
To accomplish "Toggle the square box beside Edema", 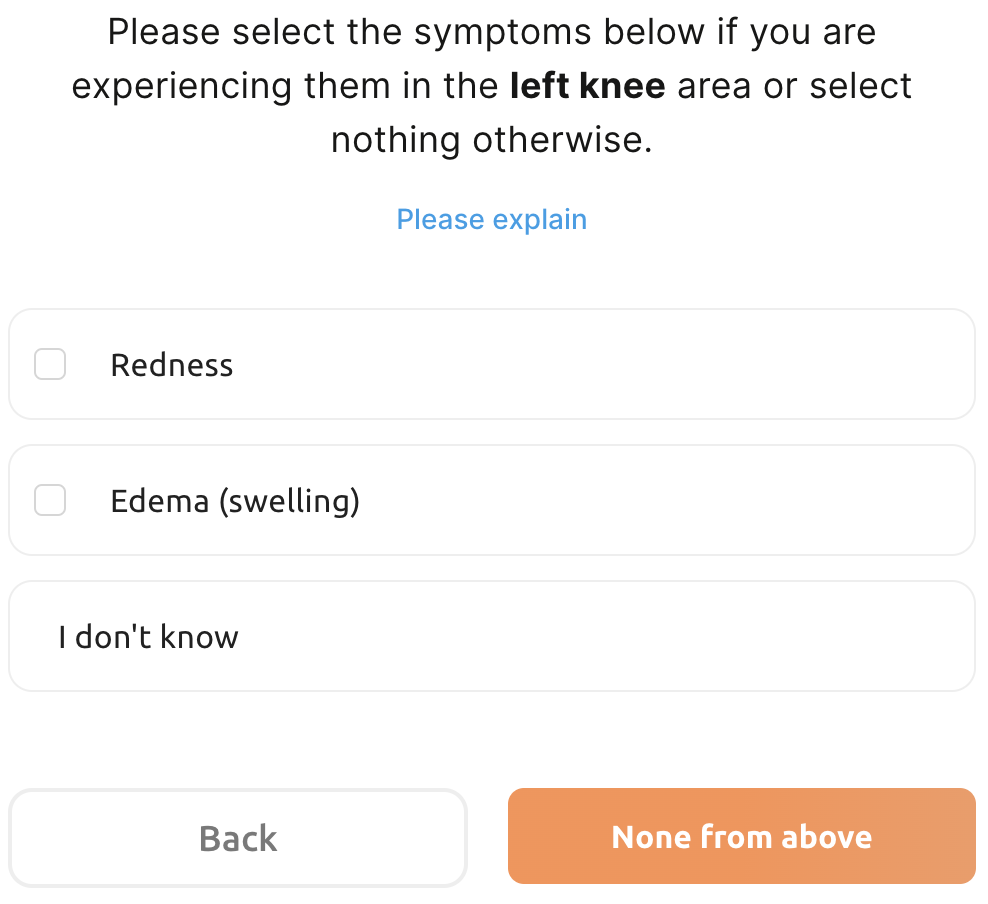I will tap(50, 500).
